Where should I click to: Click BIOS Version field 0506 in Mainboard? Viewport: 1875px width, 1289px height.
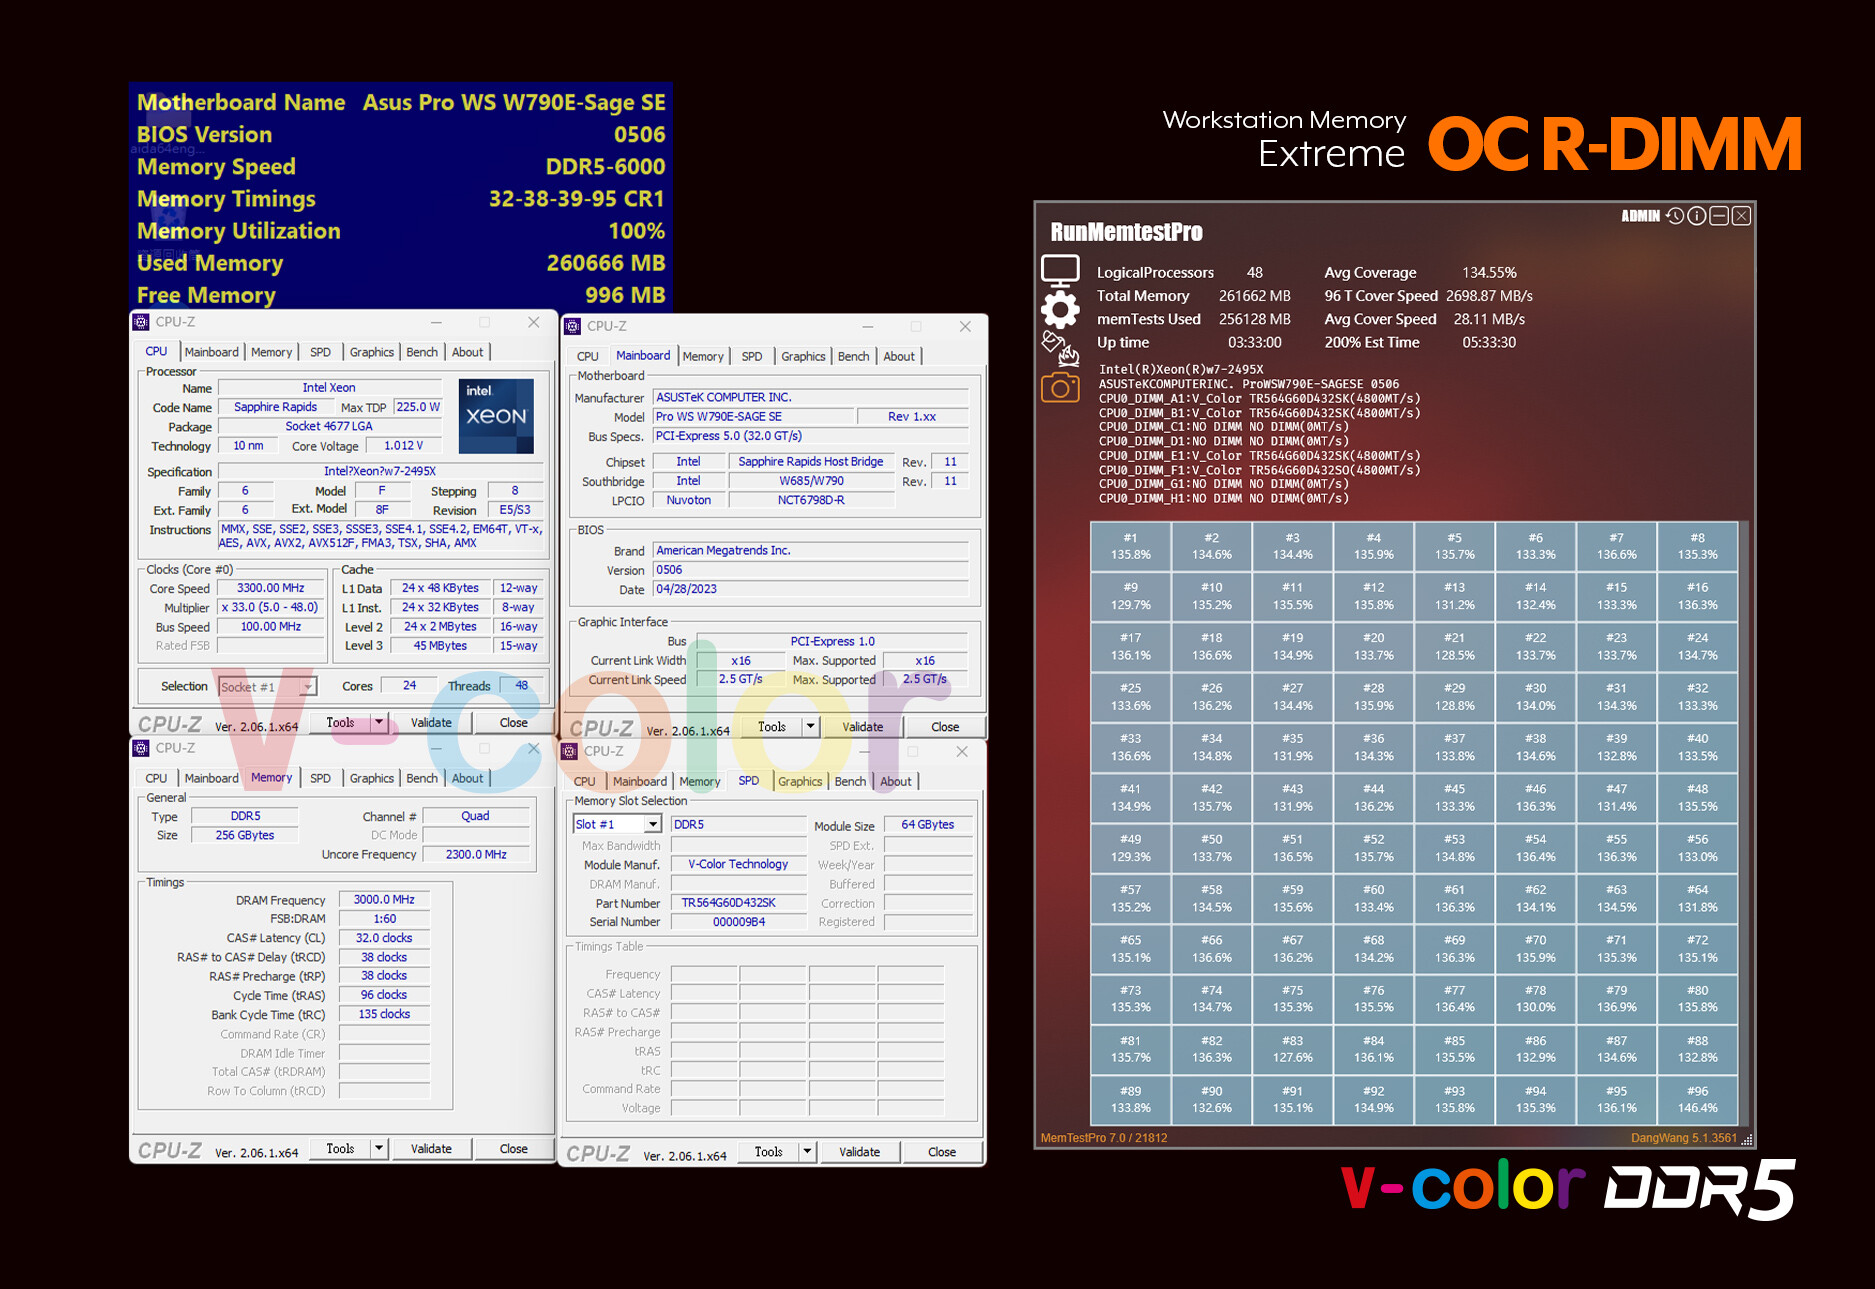pyautogui.click(x=810, y=570)
